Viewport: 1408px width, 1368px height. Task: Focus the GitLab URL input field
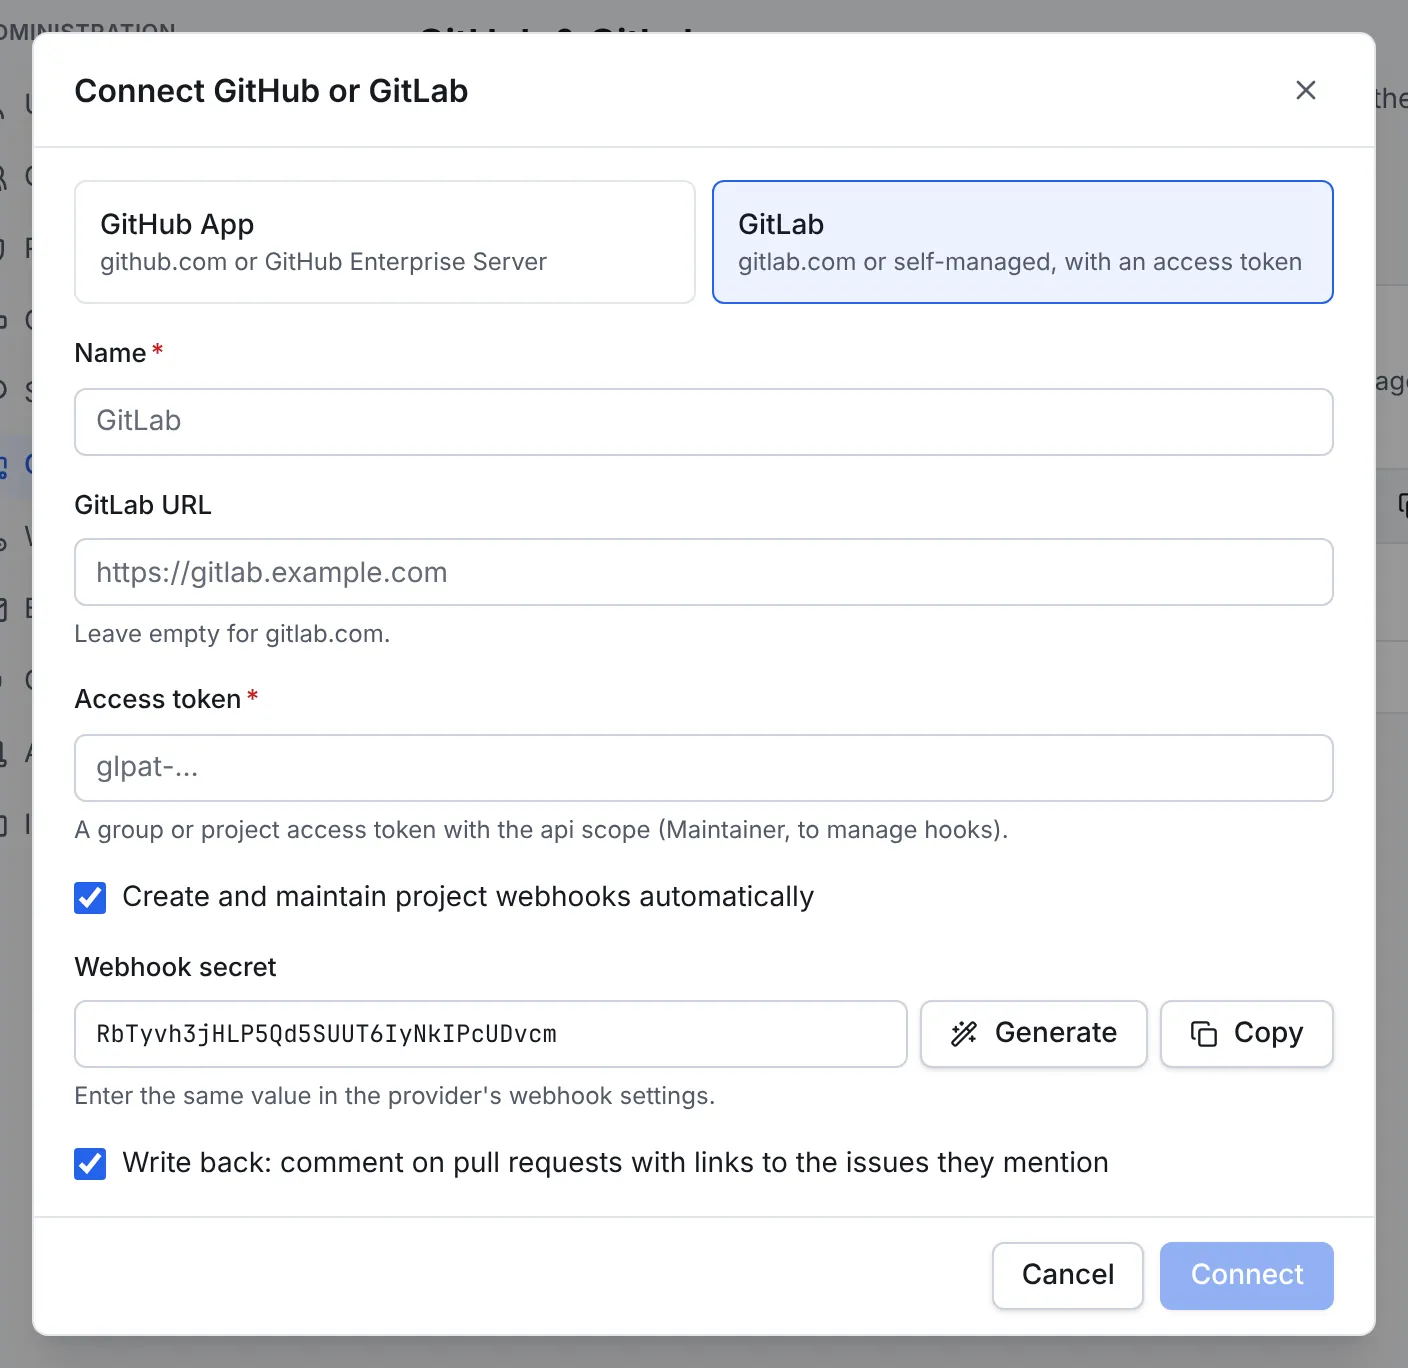tap(704, 572)
